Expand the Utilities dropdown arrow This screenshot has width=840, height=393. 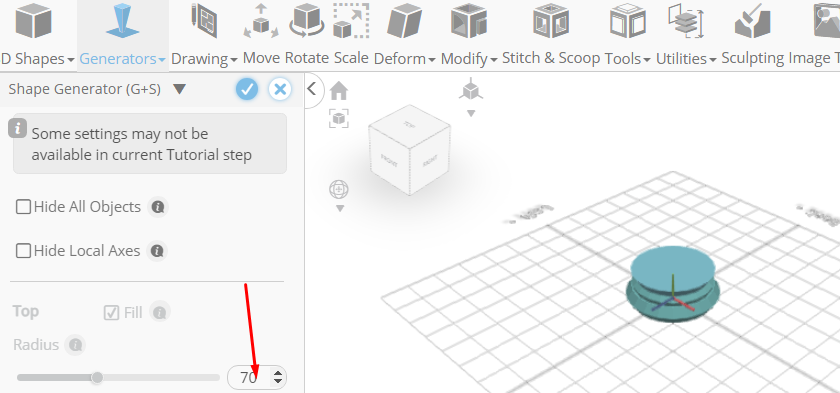712,60
